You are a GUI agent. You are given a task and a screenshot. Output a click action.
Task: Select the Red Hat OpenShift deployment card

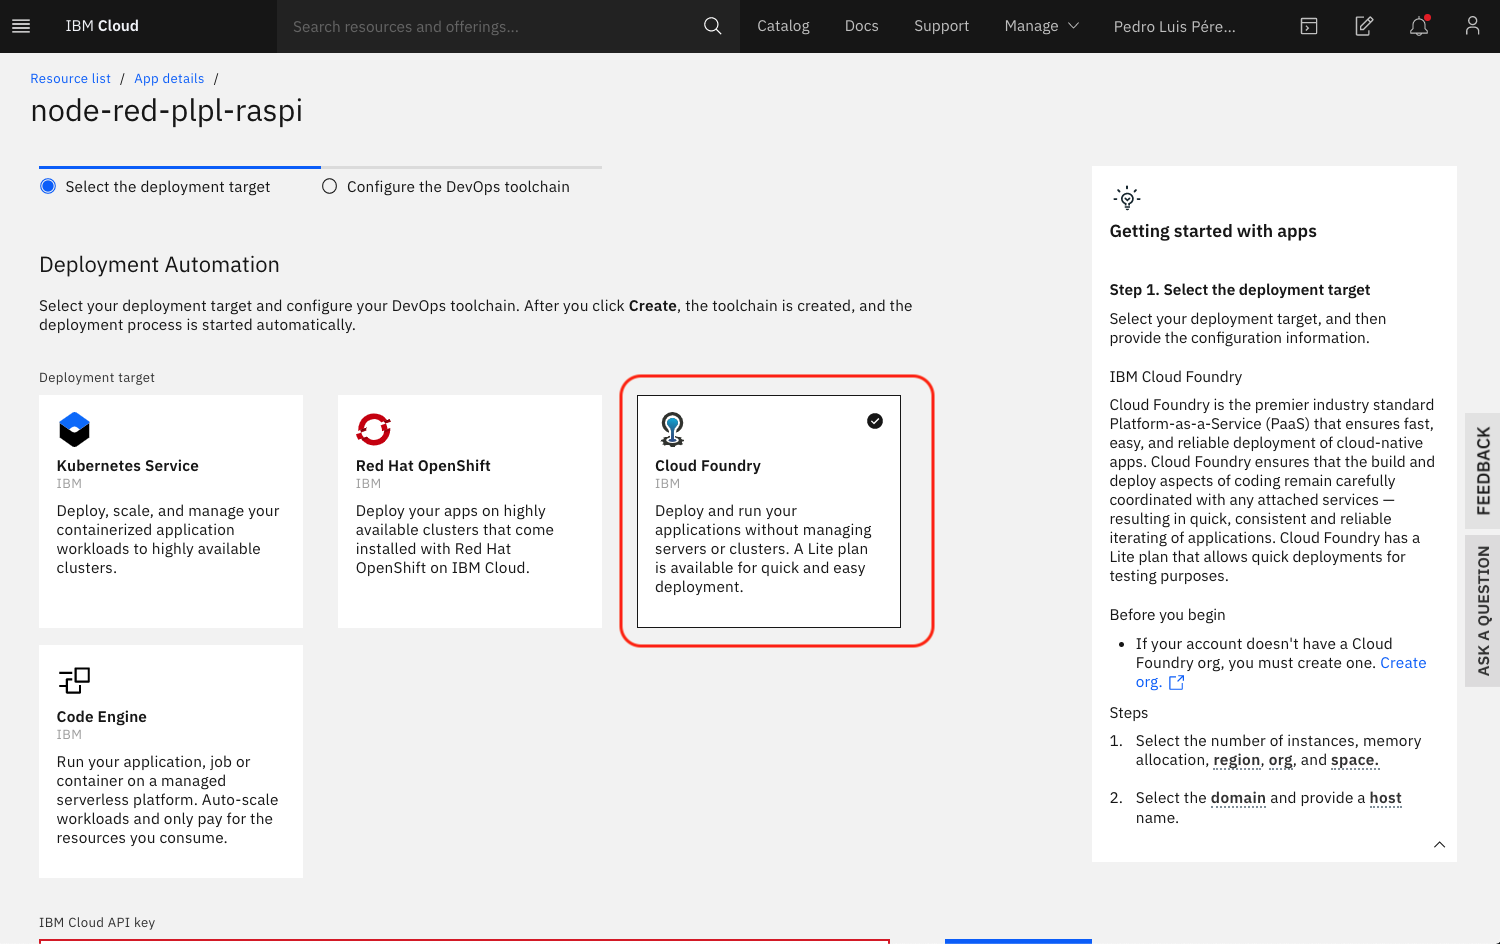470,511
